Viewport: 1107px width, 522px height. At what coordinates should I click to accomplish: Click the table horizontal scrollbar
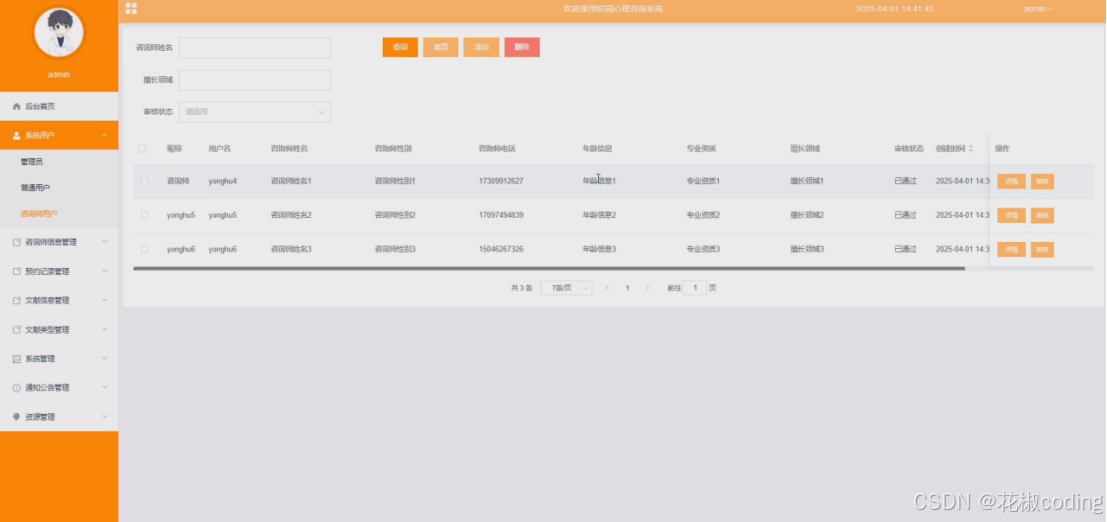click(549, 268)
